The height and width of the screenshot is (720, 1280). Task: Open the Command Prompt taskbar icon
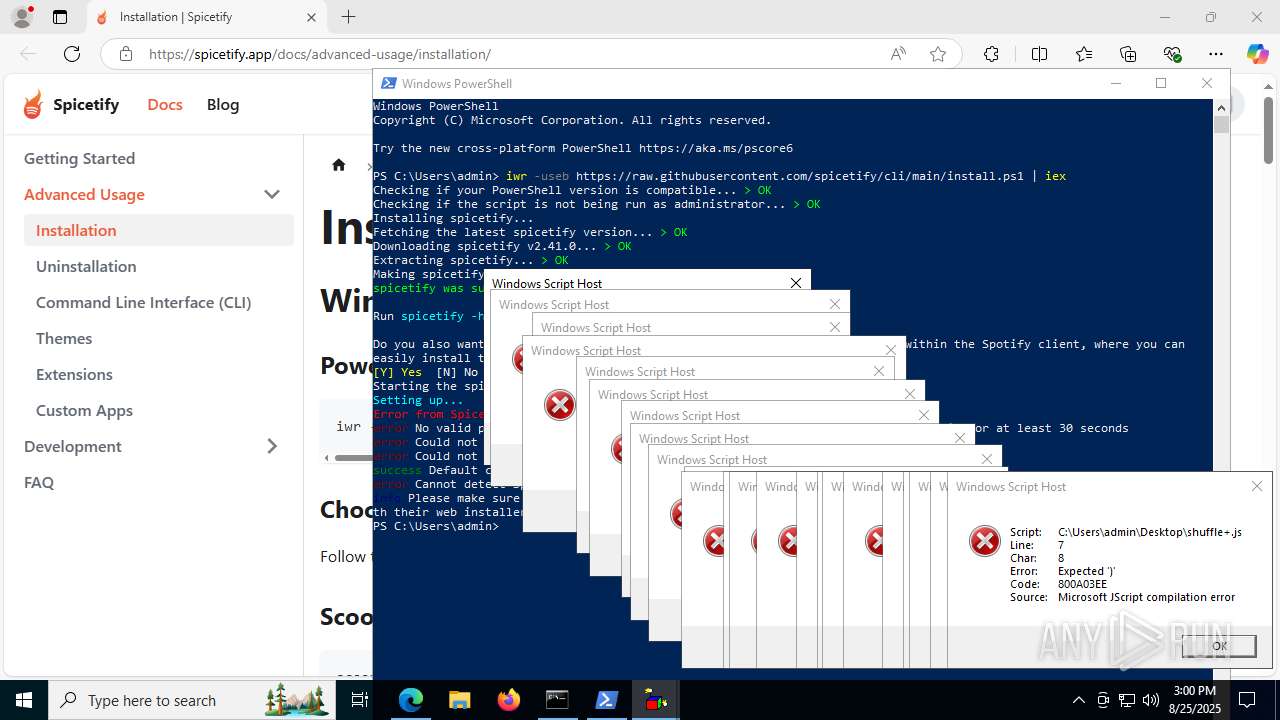[557, 700]
